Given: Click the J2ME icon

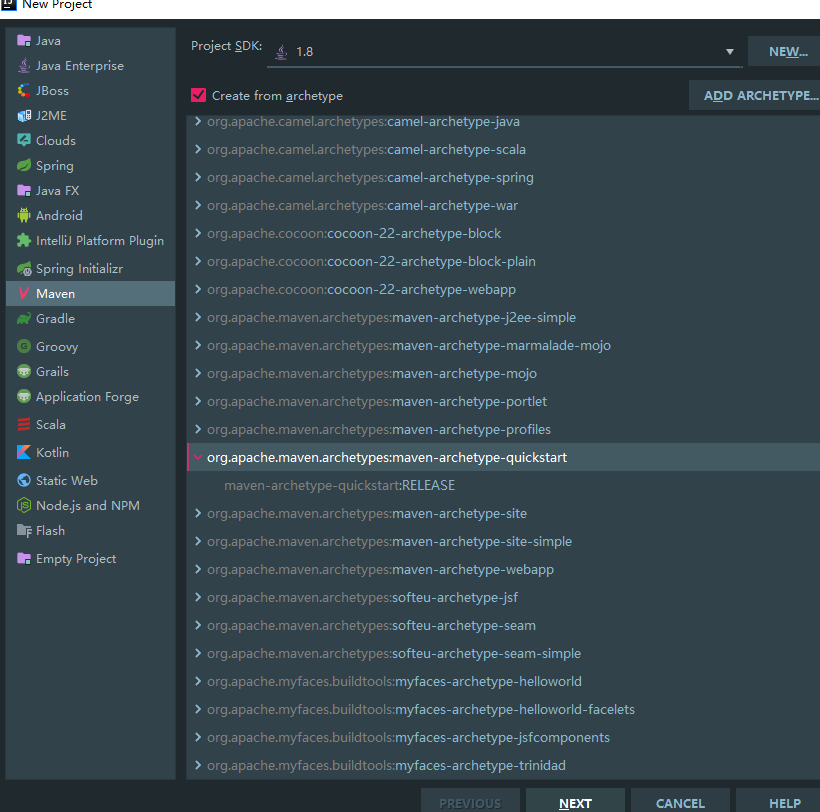Looking at the screenshot, I should click(x=24, y=116).
